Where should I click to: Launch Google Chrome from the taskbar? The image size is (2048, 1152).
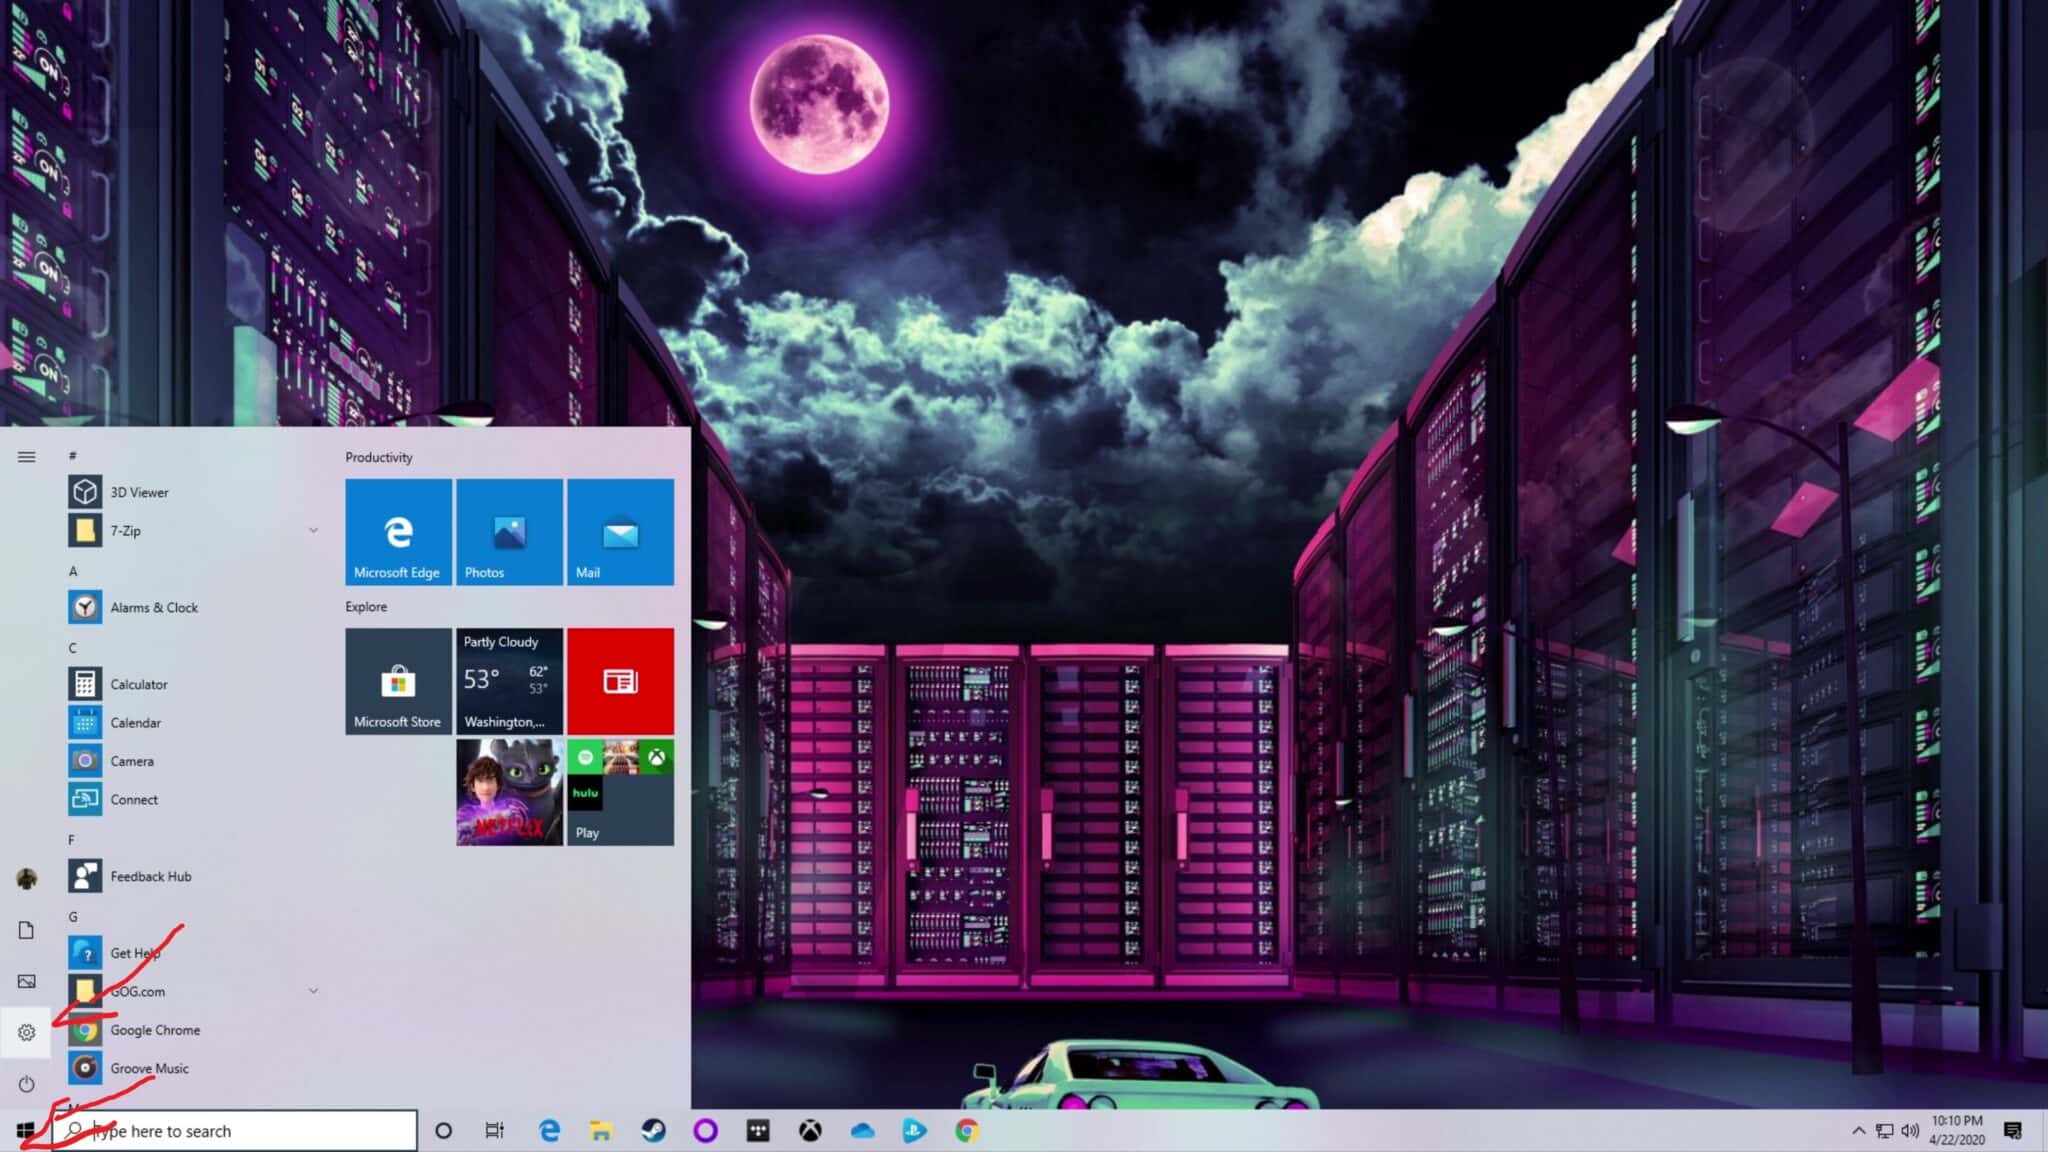(x=965, y=1130)
